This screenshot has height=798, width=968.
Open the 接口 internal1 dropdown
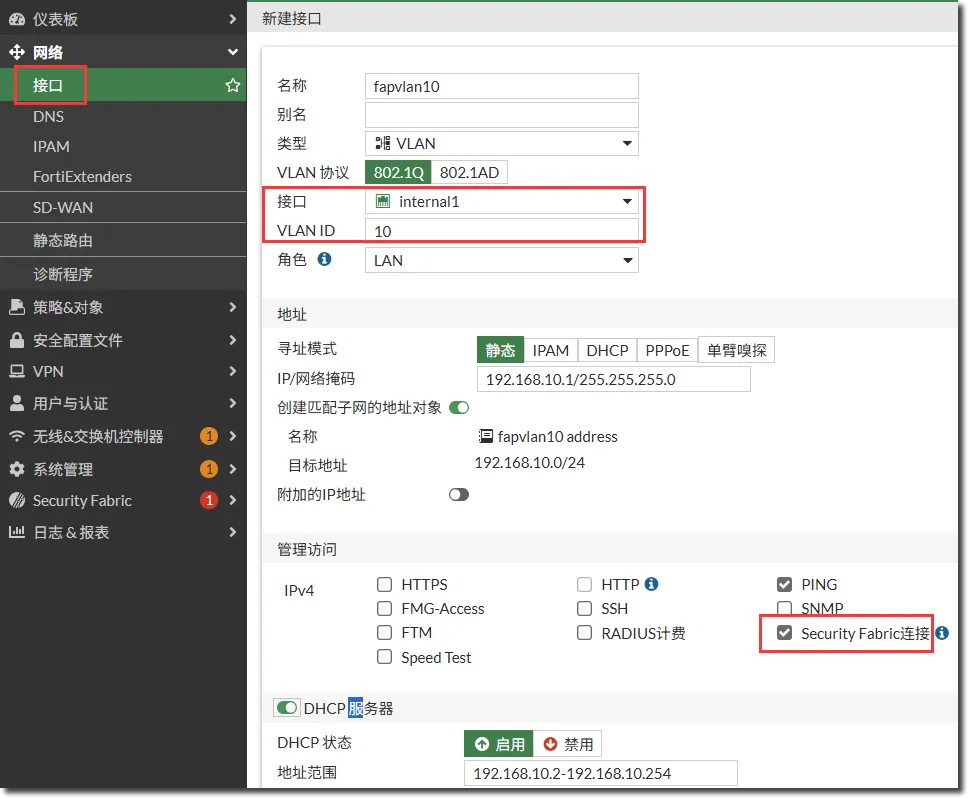pos(502,201)
